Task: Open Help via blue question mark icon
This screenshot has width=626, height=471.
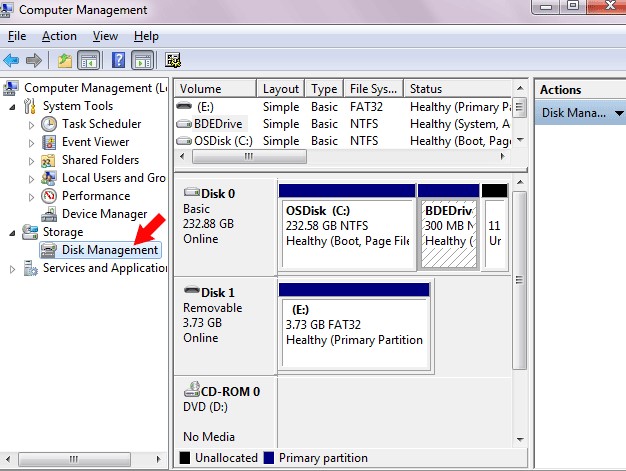Action: tap(119, 60)
